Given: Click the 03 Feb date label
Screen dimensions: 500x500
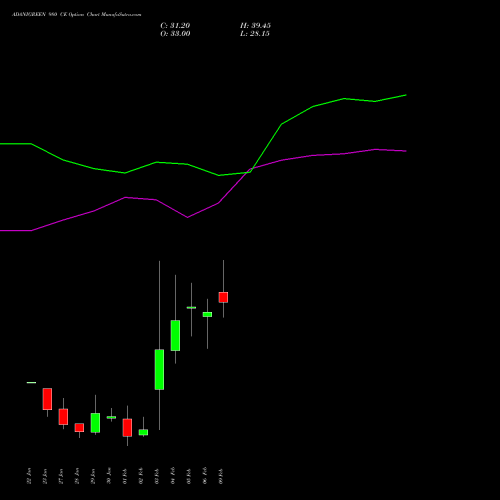Looking at the screenshot, I should coord(157,476).
